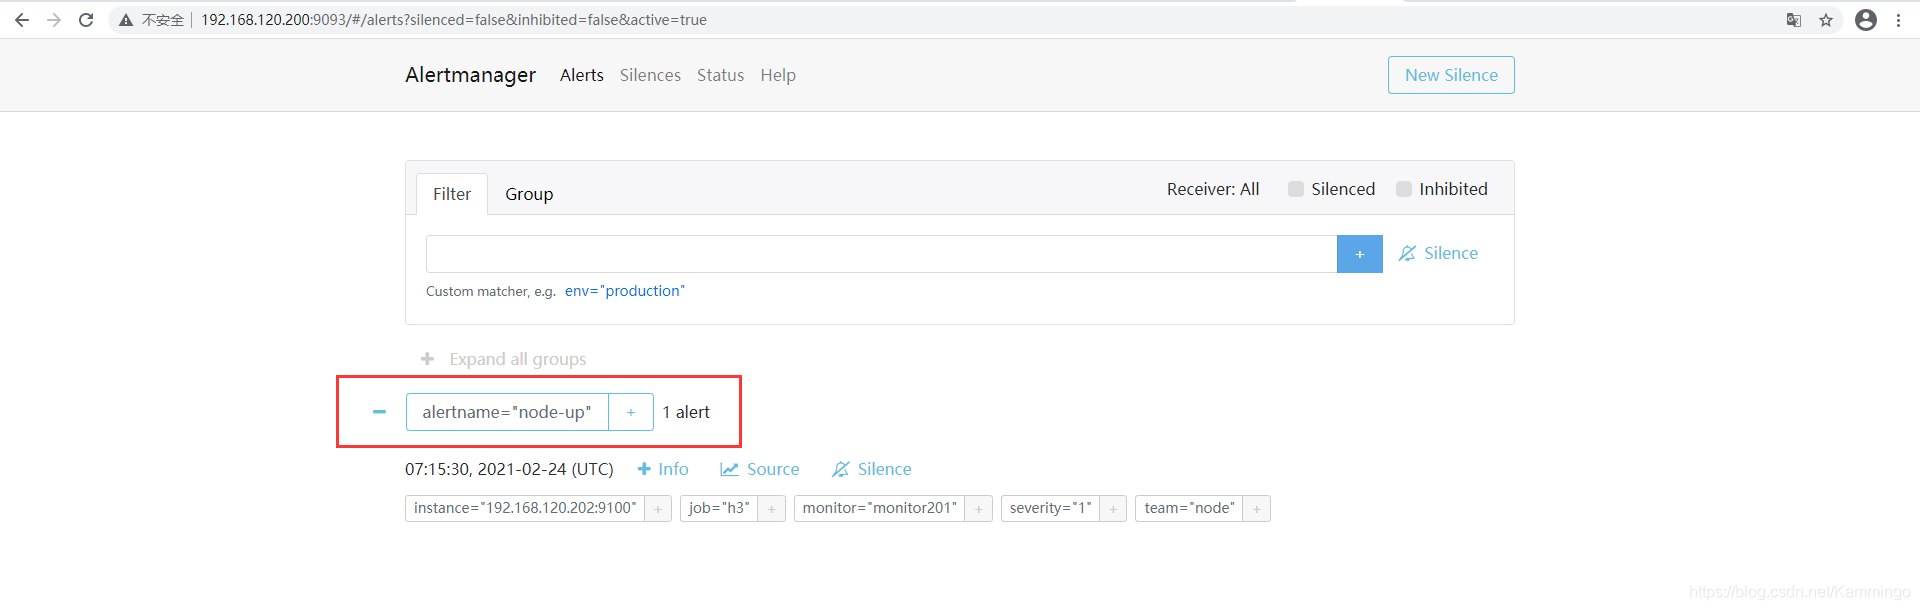Click the alert timestamp 07:15:30, 2021-02-24
This screenshot has height=610, width=1920.
(x=509, y=469)
